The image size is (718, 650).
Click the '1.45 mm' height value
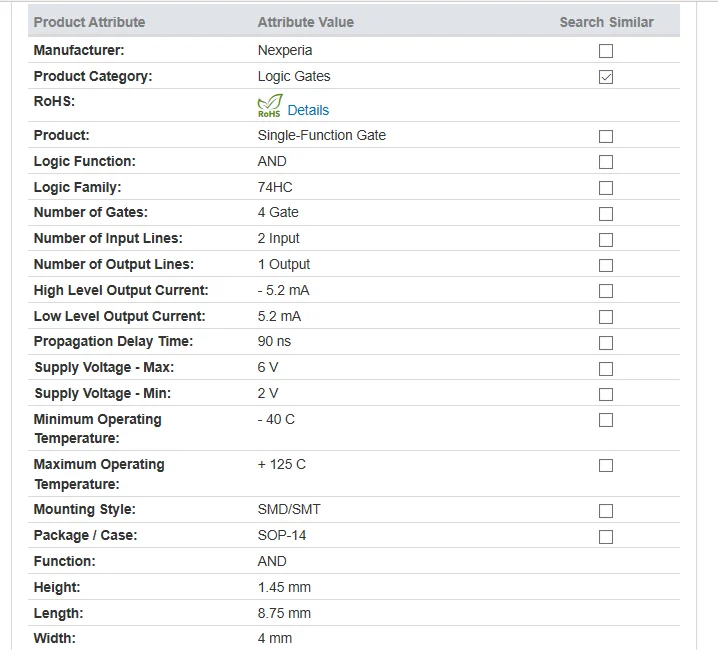click(x=284, y=587)
